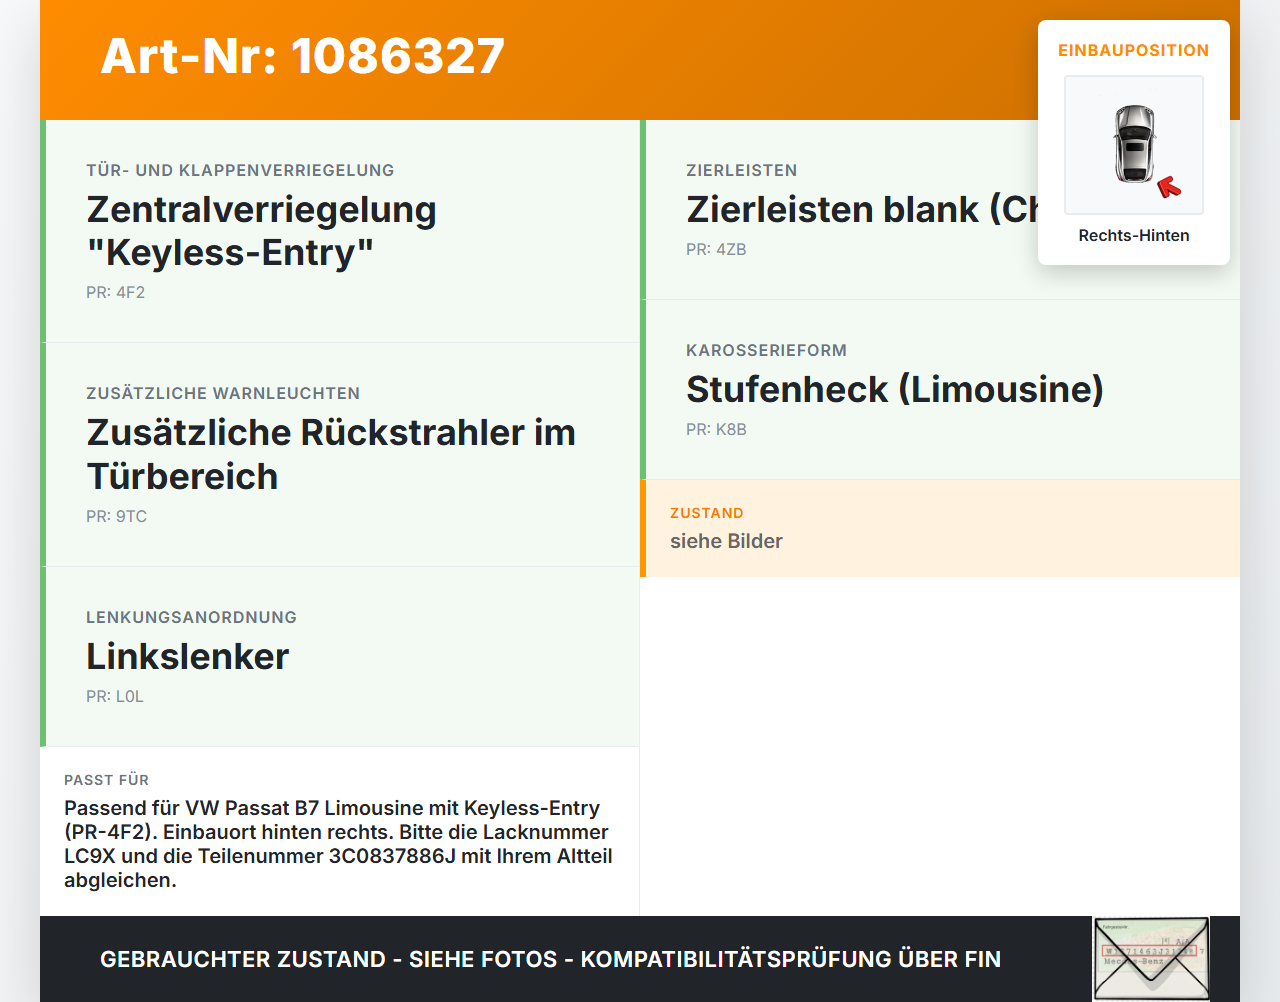The image size is (1280, 1002).
Task: Click the PR: L0L code
Action: pos(115,696)
